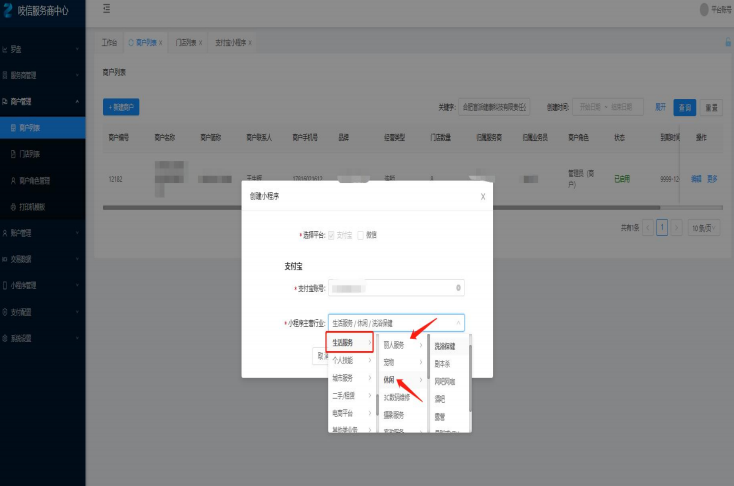Click the icon in 支付宝账号 input field

(458, 288)
